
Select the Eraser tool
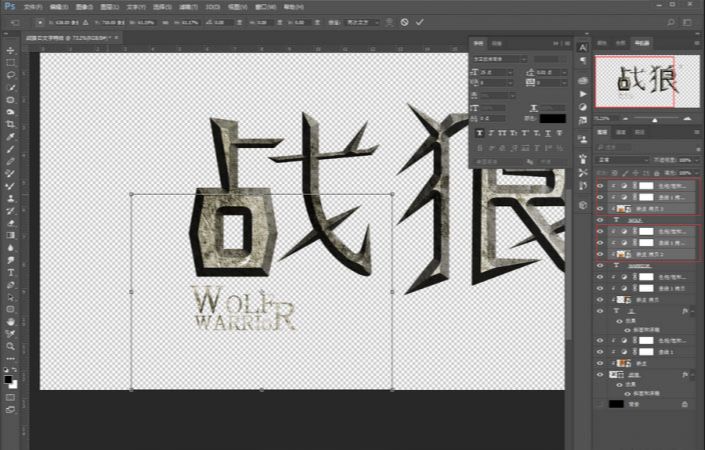(x=10, y=223)
